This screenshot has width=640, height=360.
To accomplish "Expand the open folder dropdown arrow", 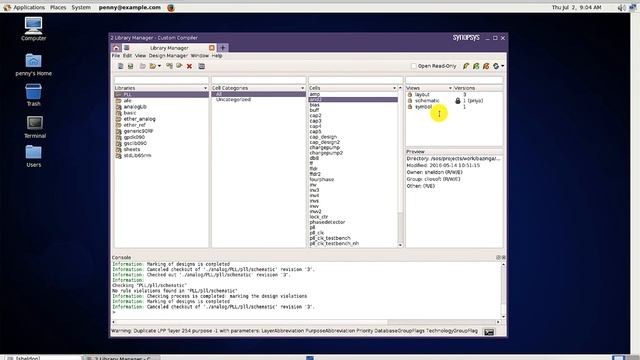I will point(159,66).
